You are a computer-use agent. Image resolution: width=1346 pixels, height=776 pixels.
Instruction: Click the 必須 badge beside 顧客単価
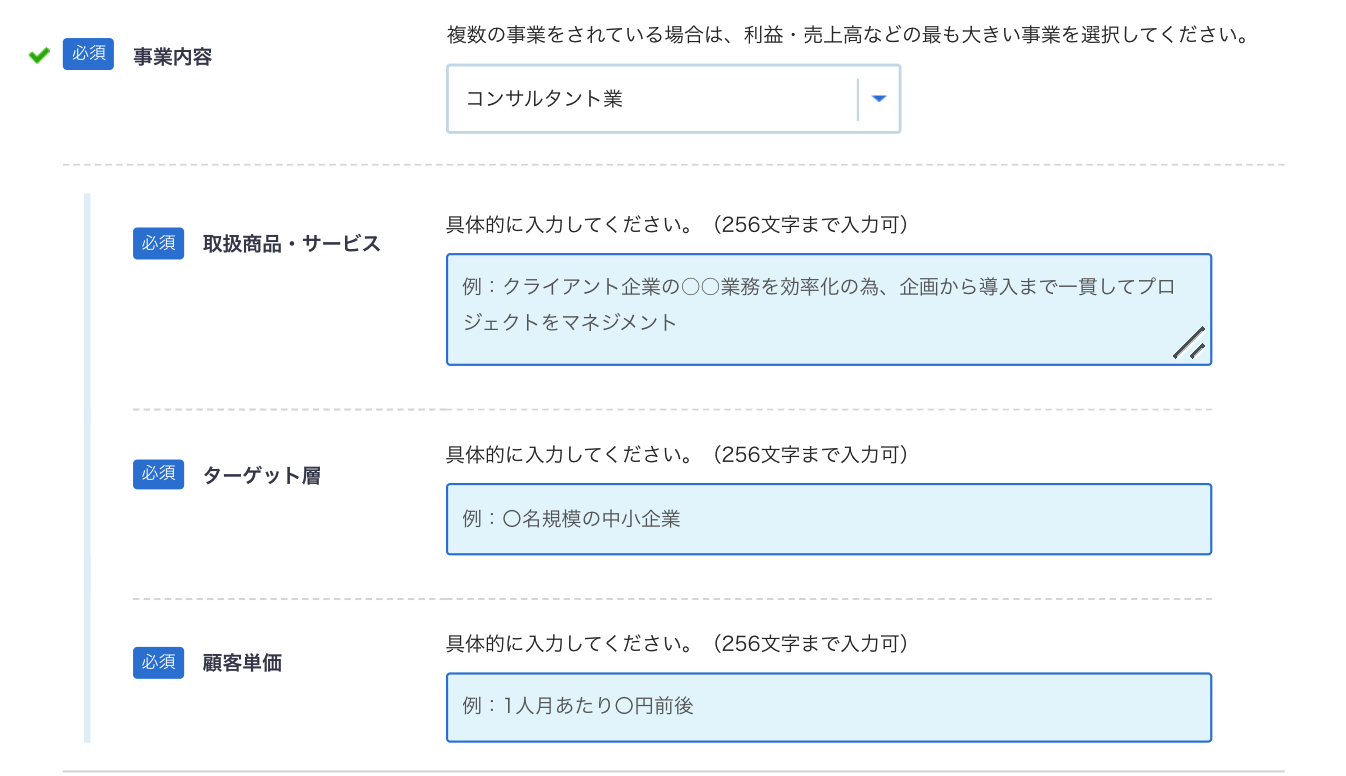tap(158, 662)
